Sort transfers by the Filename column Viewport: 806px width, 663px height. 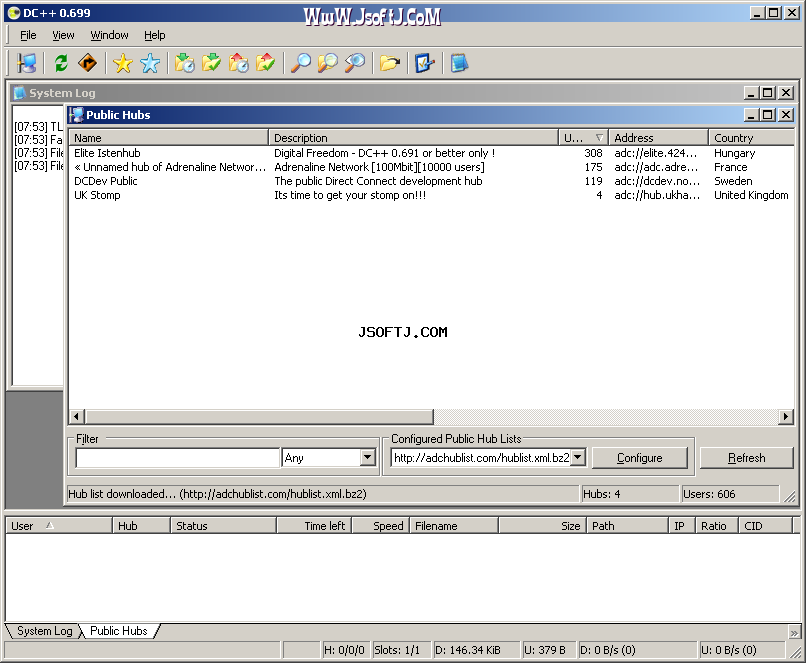click(x=454, y=526)
